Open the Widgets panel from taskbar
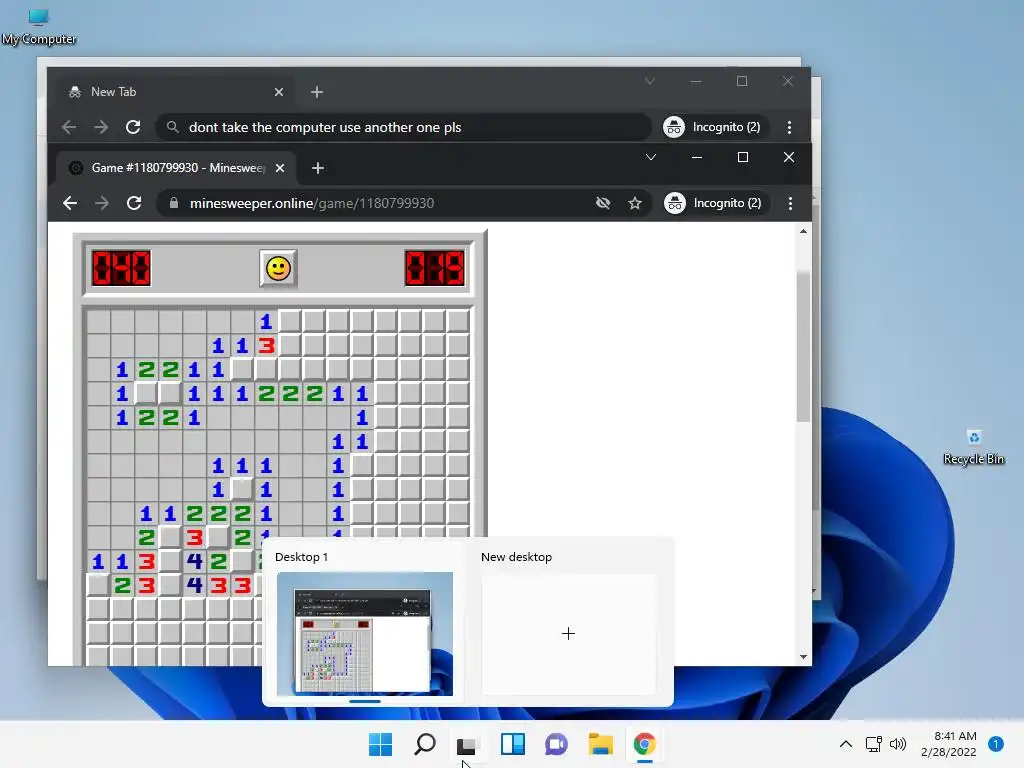The width and height of the screenshot is (1024, 768). point(513,744)
